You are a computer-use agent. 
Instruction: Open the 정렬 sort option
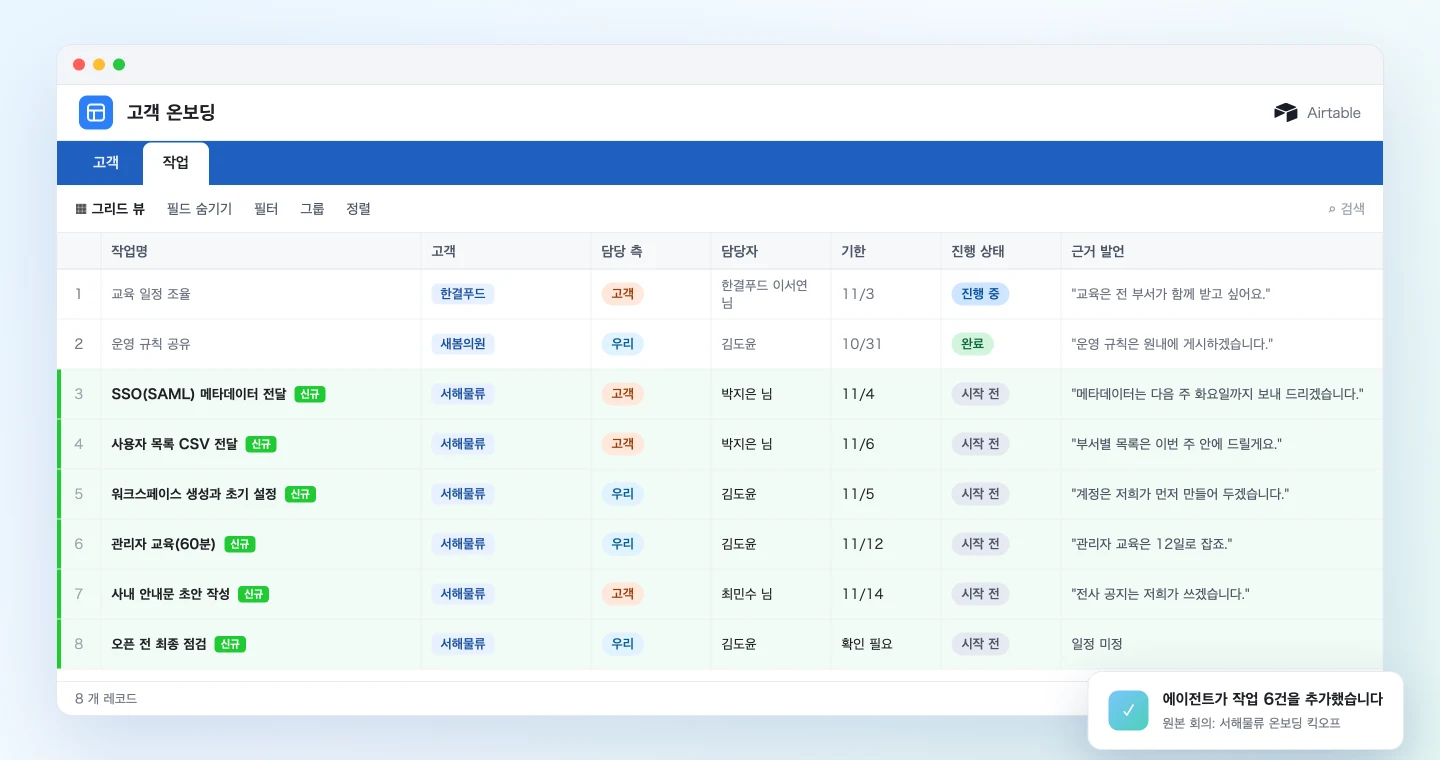click(358, 209)
